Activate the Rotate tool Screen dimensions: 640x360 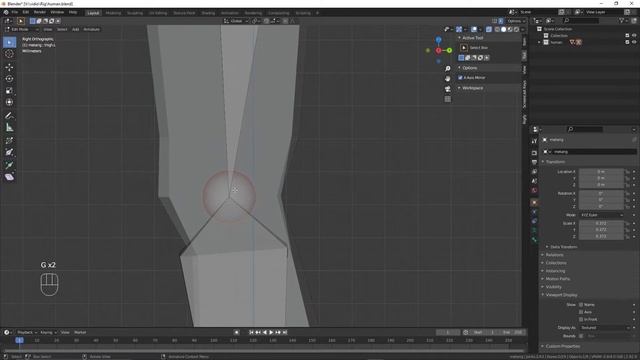point(9,78)
